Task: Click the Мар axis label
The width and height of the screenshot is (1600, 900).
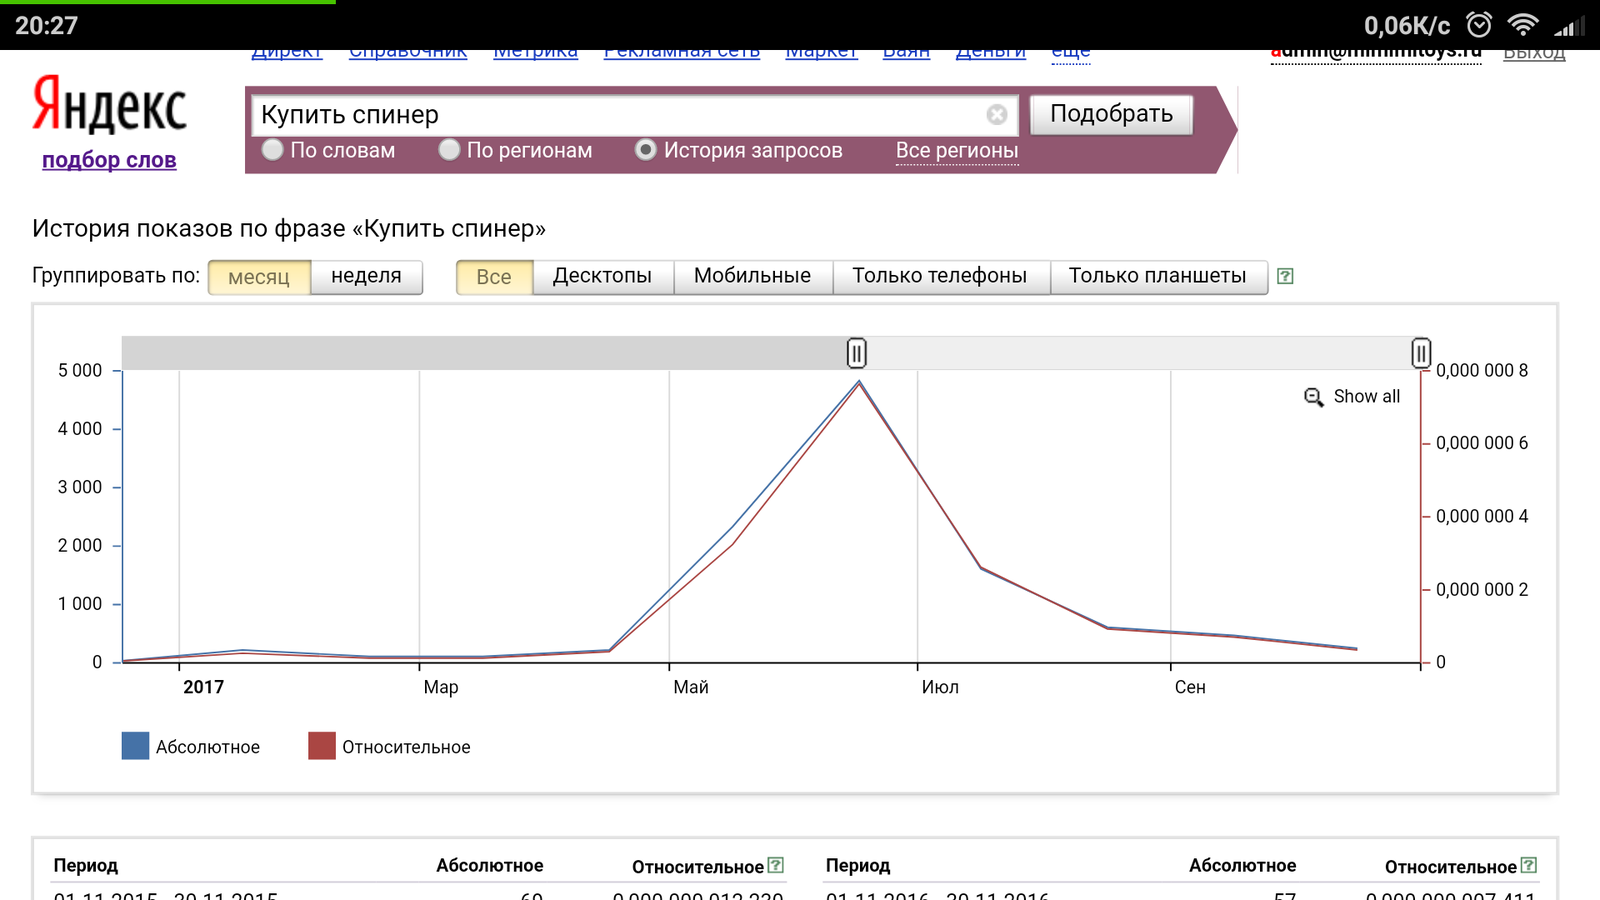Action: pos(441,687)
